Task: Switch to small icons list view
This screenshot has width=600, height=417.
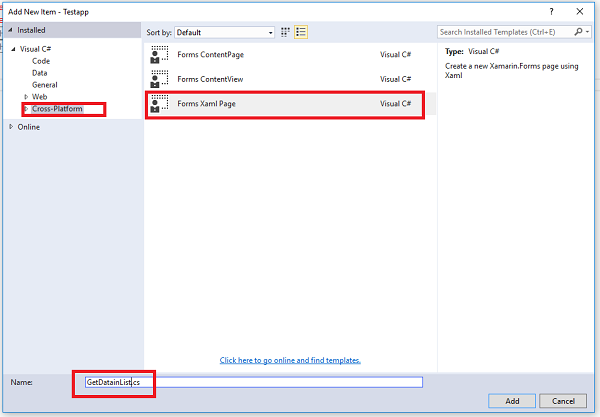Action: click(301, 32)
